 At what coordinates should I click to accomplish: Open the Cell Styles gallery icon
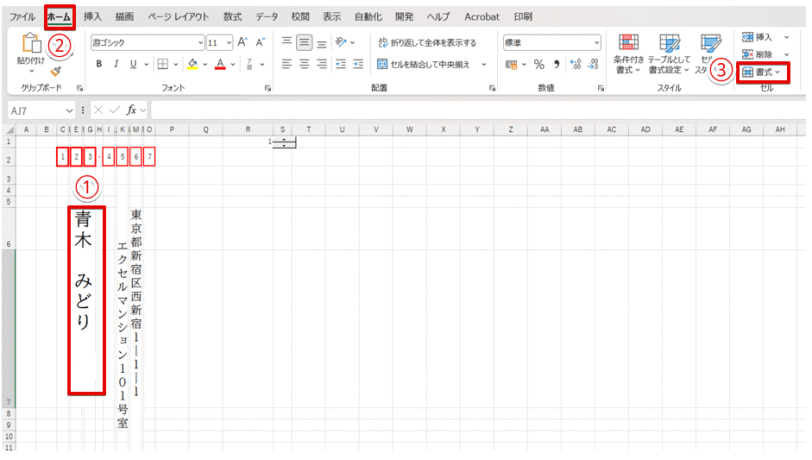click(x=709, y=45)
